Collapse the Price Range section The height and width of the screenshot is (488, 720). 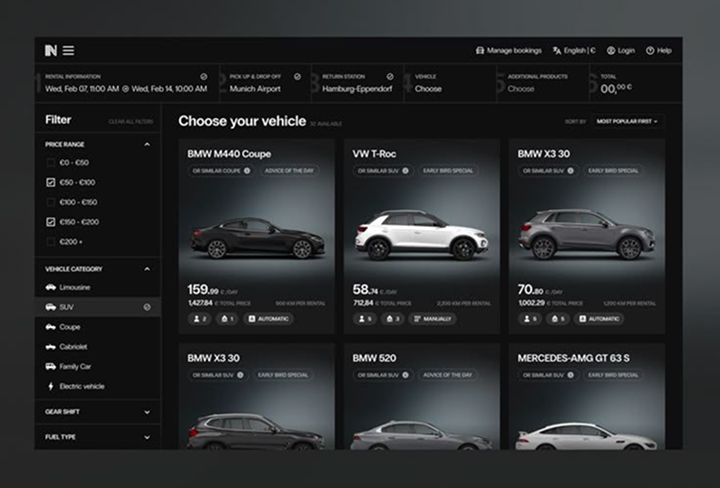point(147,145)
